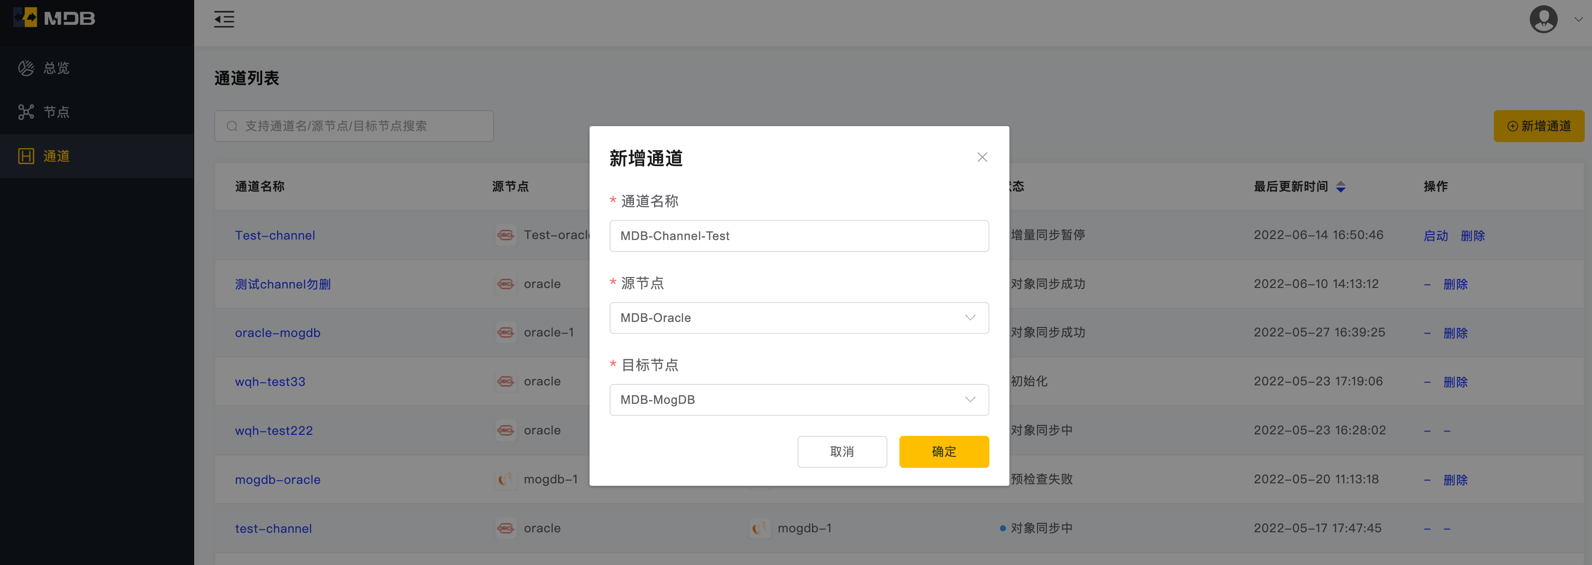Image resolution: width=1592 pixels, height=565 pixels.
Task: Click the 总览 dashboard icon
Action: click(26, 68)
